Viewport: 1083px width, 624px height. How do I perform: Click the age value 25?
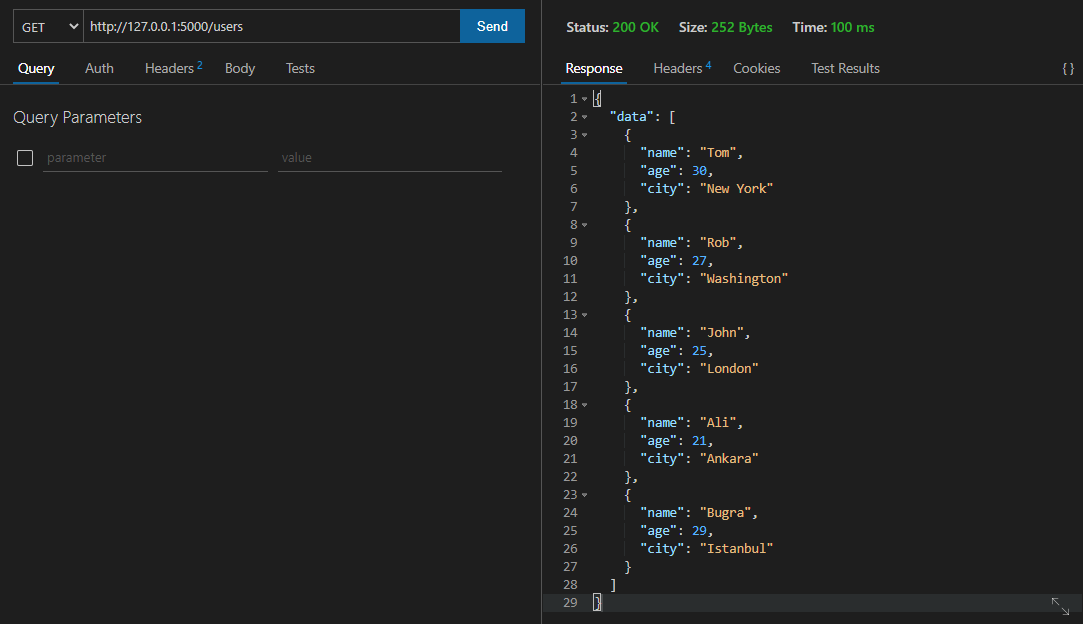click(699, 350)
